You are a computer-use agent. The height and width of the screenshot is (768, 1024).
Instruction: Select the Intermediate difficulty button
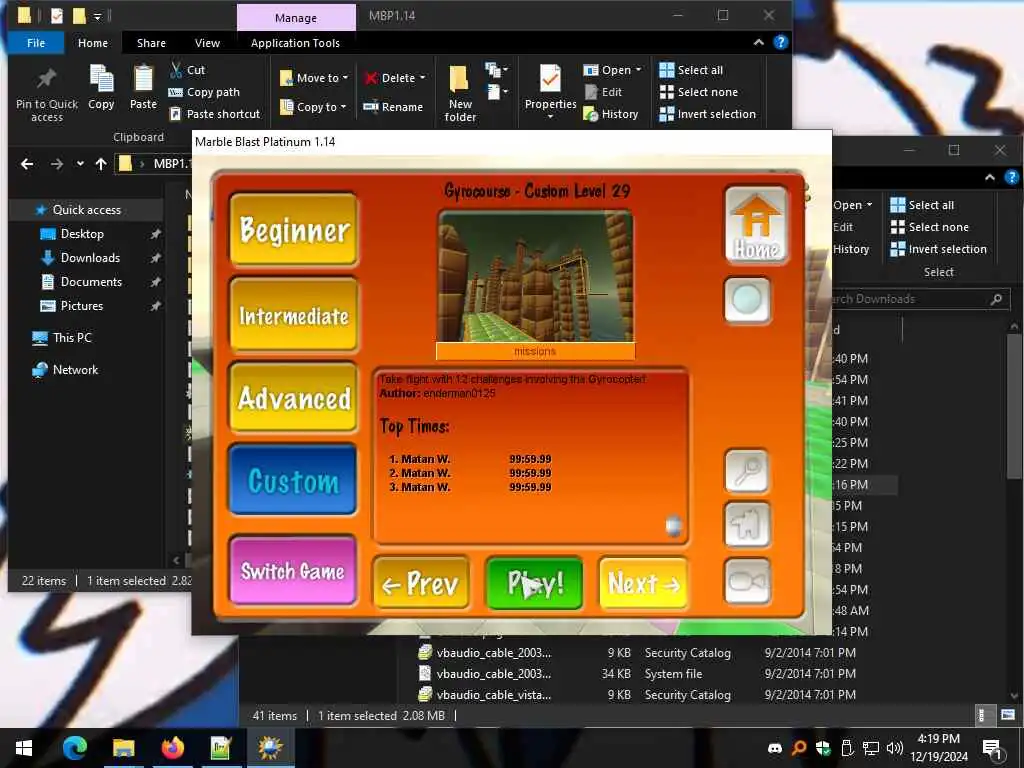294,315
